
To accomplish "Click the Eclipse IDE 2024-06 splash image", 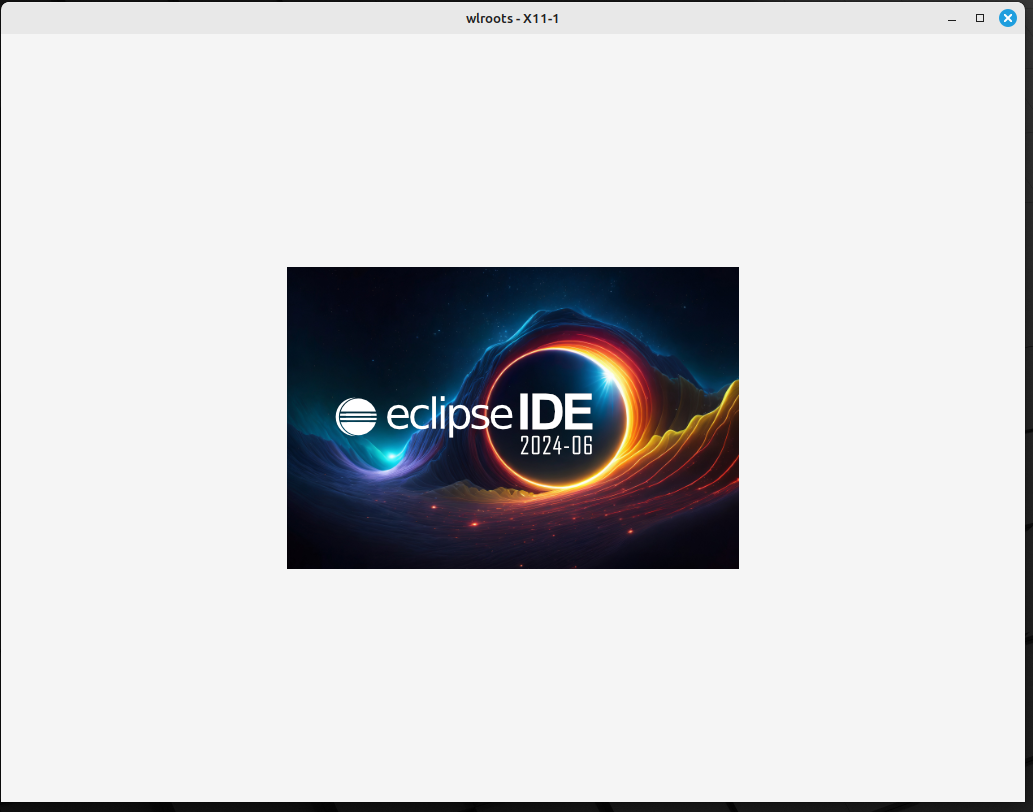I will [x=513, y=418].
